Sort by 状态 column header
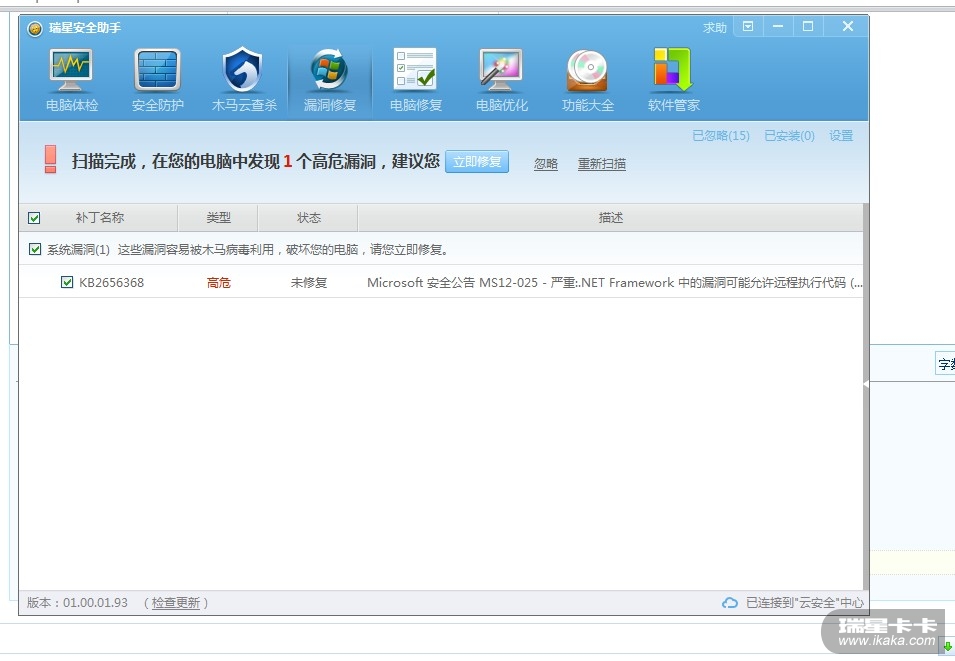955x661 pixels. pos(308,217)
